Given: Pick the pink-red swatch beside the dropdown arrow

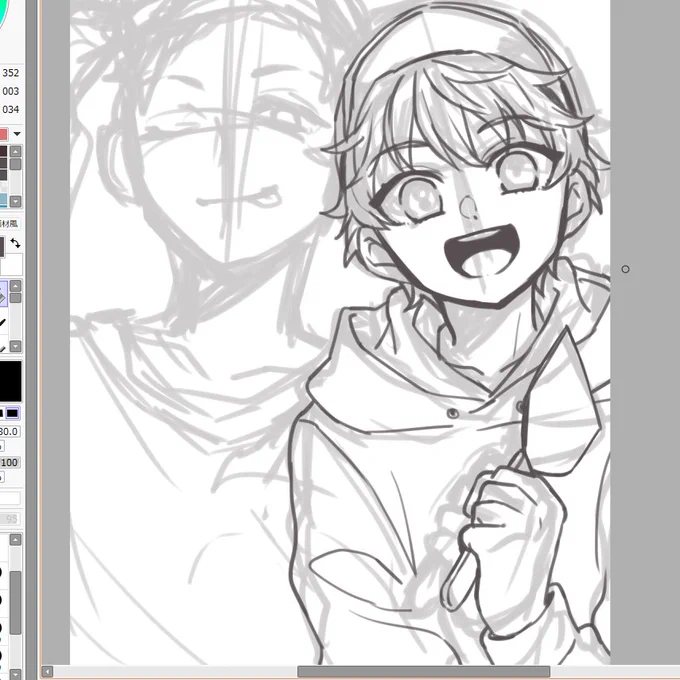Looking at the screenshot, I should tap(3, 134).
